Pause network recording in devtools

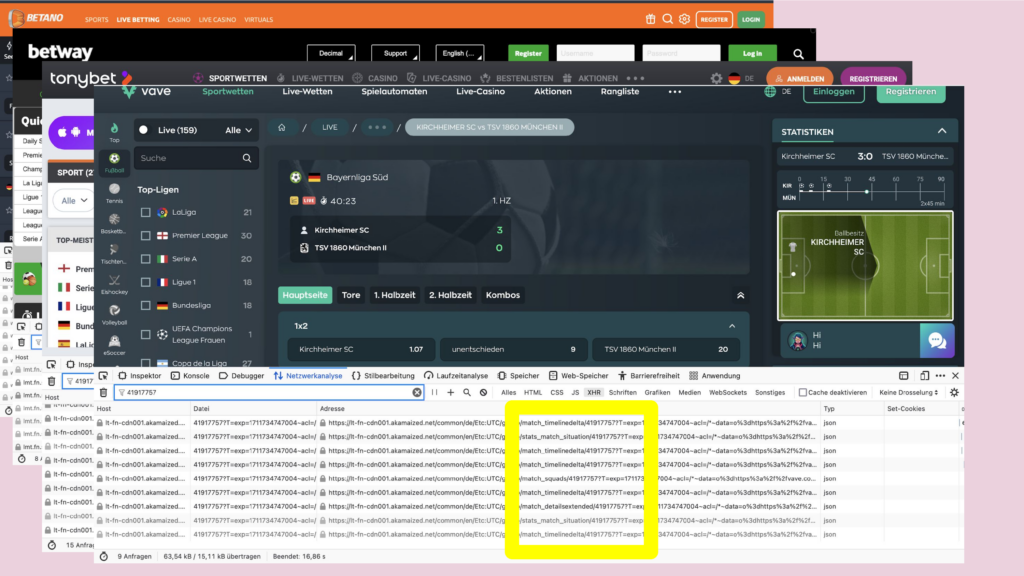[x=434, y=392]
